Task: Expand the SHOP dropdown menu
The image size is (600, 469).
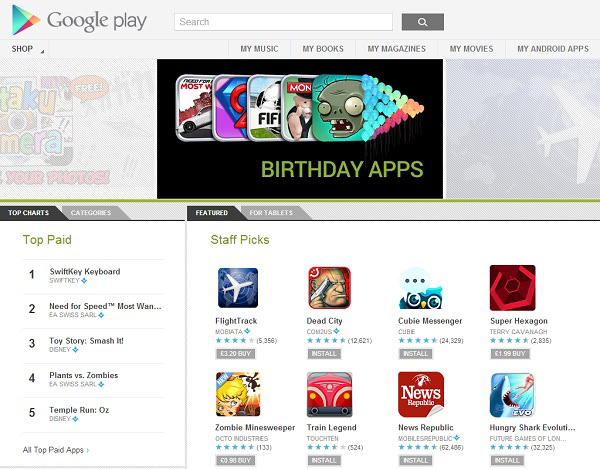Action: click(24, 49)
